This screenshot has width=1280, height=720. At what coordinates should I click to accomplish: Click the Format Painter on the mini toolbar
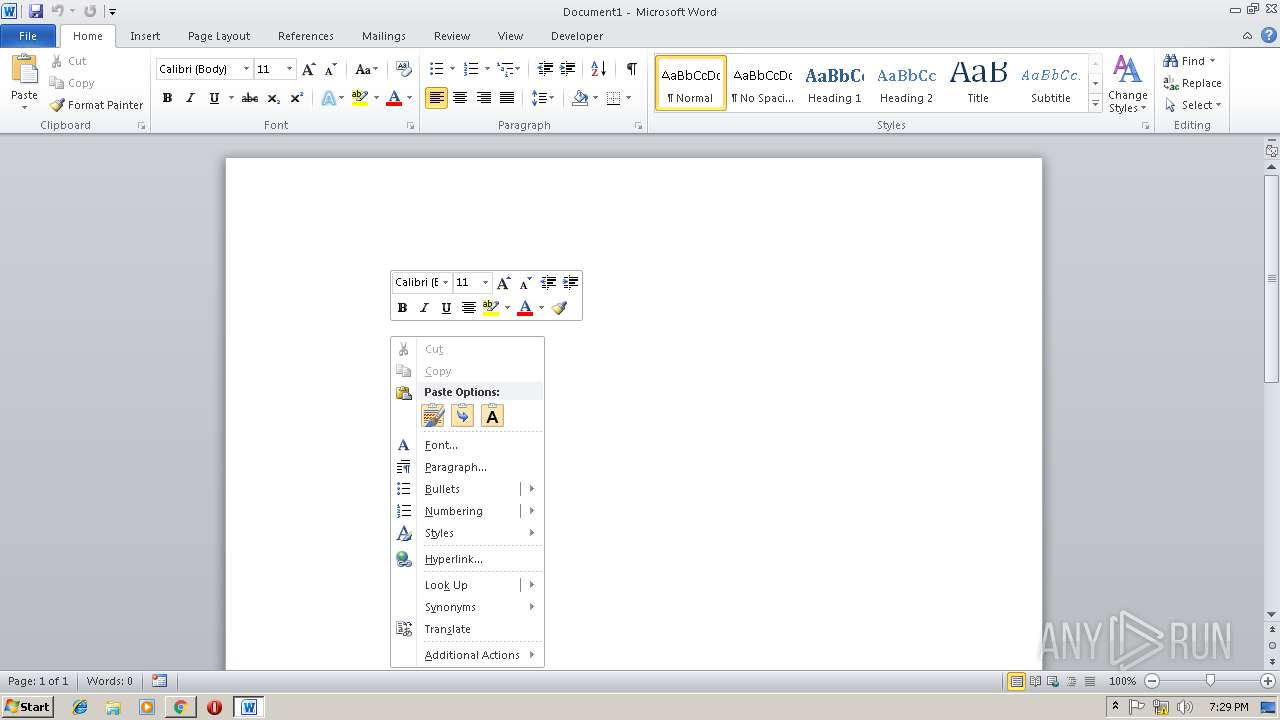(559, 308)
